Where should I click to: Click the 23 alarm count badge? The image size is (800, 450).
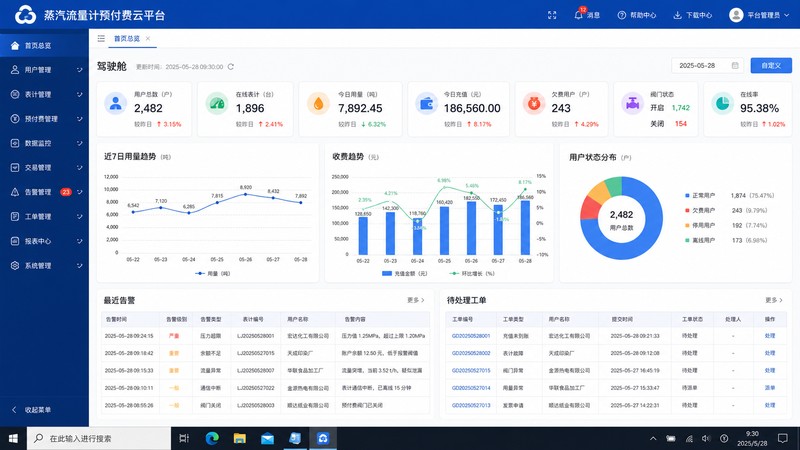click(66, 192)
